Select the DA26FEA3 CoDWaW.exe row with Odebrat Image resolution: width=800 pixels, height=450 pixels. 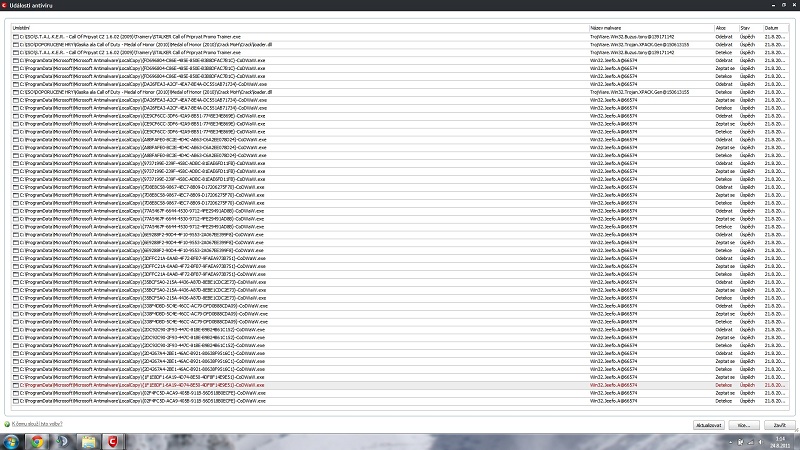coord(400,84)
